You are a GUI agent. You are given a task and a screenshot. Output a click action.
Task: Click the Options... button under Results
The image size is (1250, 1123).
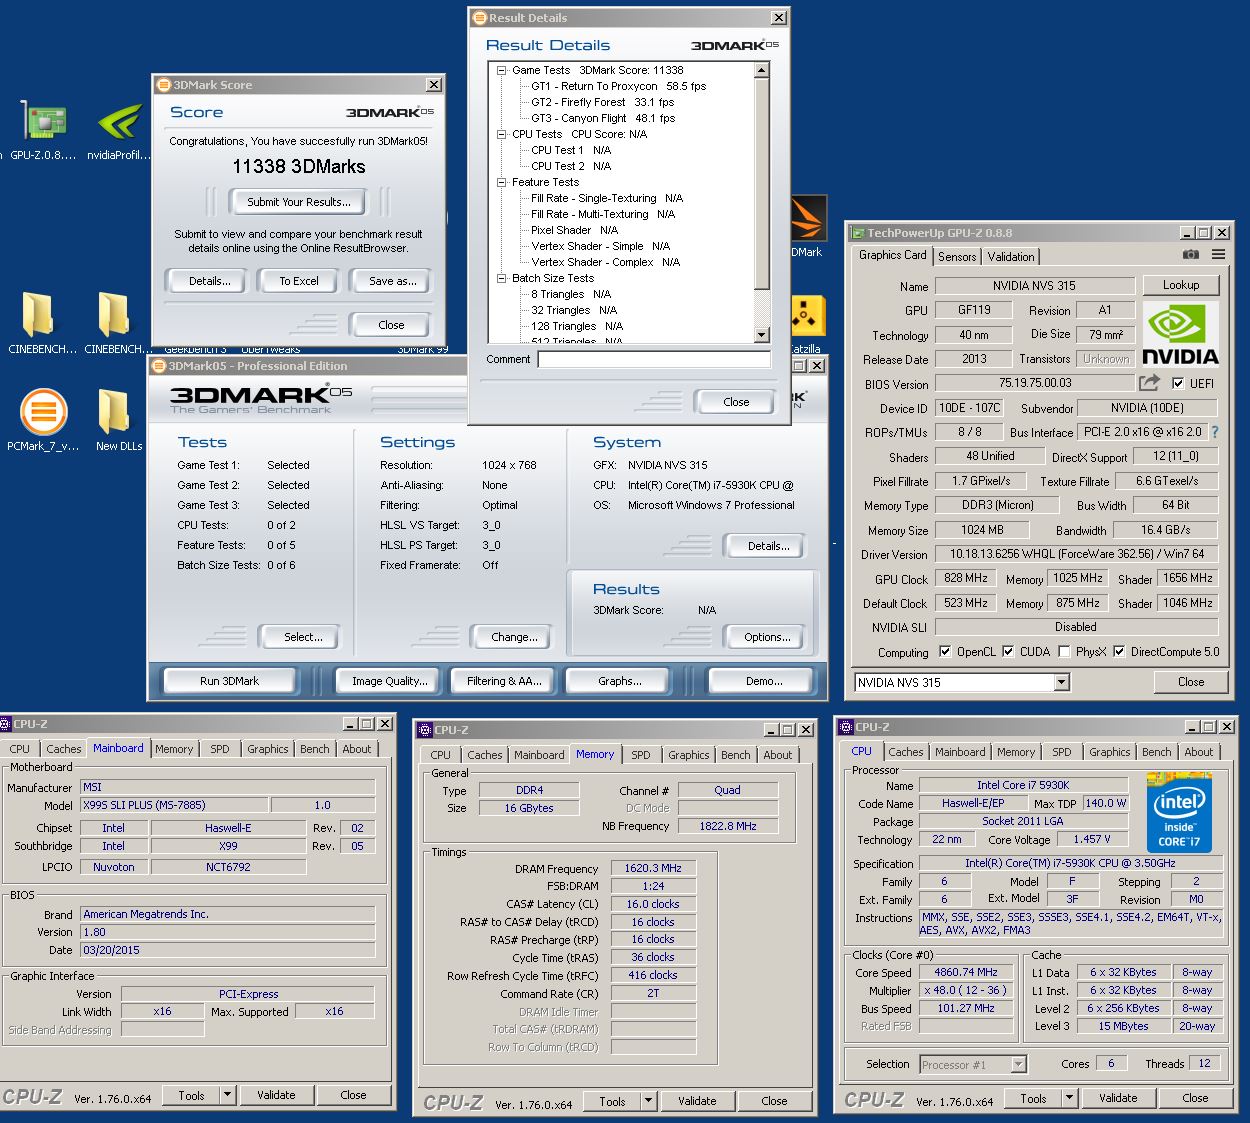(767, 637)
